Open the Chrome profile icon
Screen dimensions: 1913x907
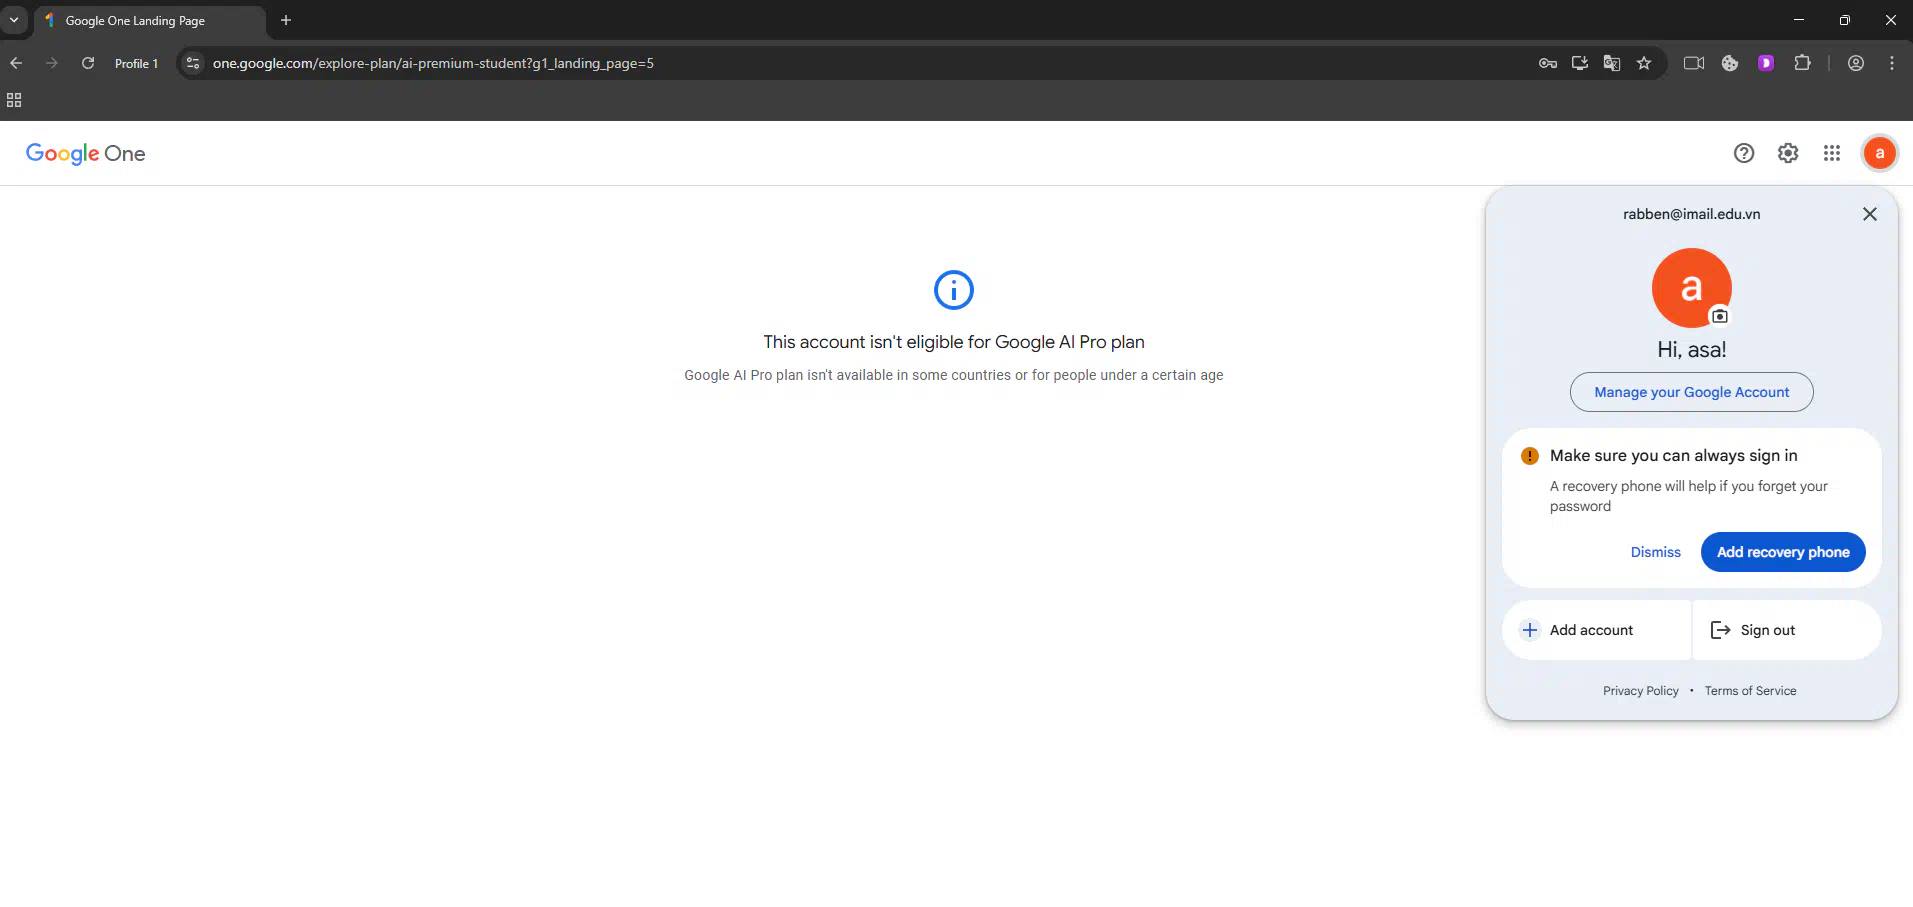coord(1856,63)
